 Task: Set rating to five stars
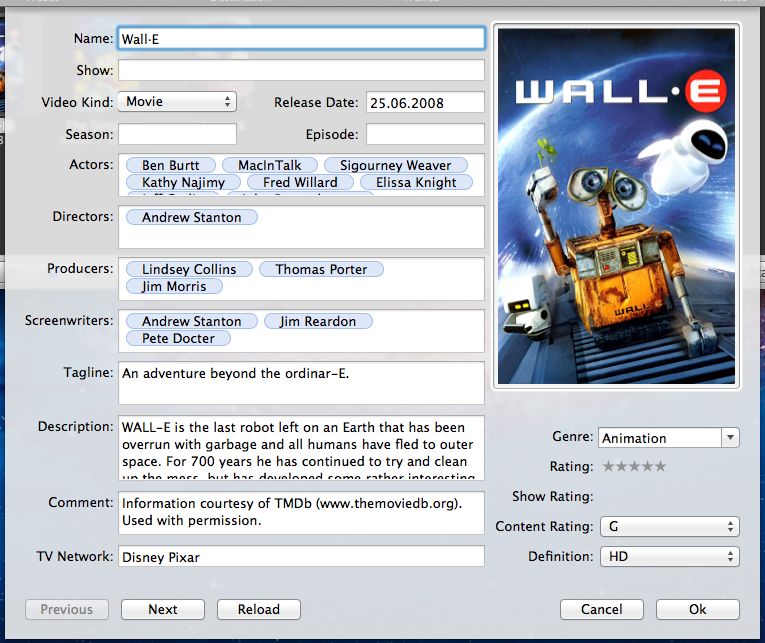660,466
